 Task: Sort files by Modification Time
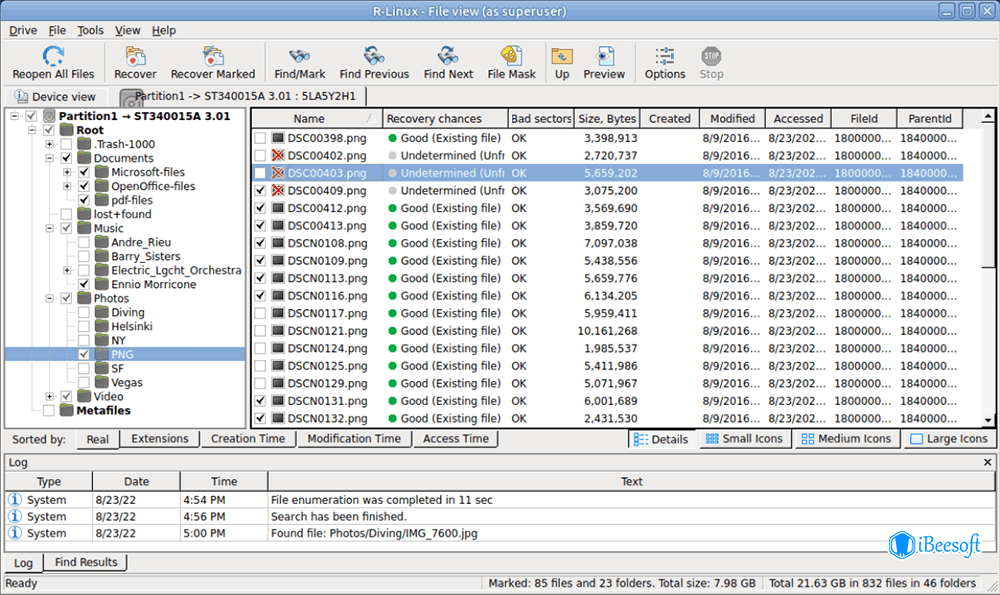[354, 439]
